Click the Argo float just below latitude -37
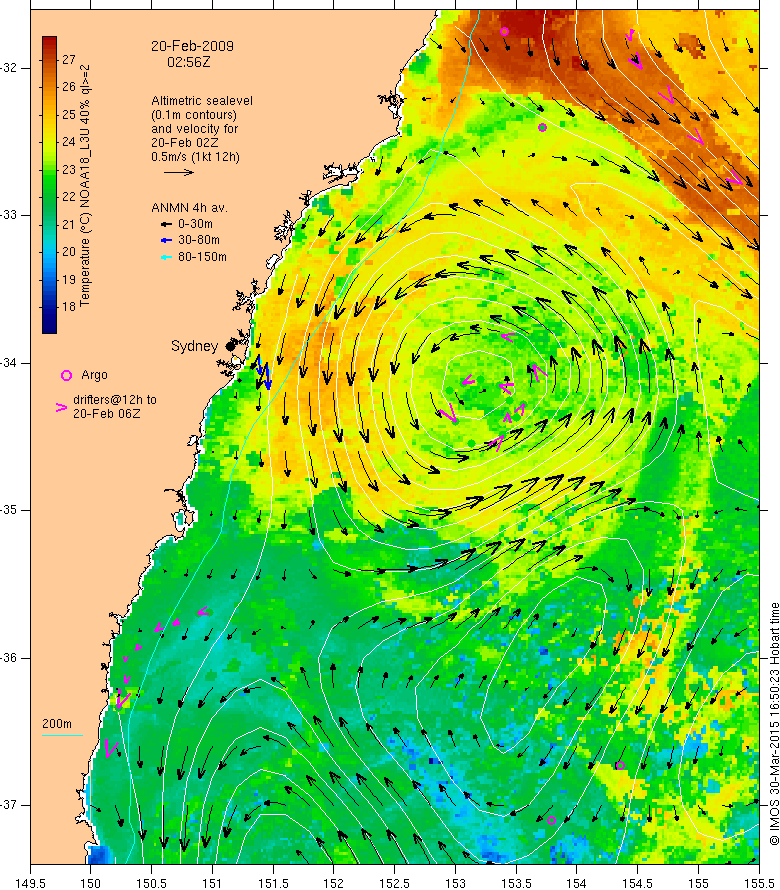Viewport: 780px width, 890px height. pyautogui.click(x=551, y=820)
